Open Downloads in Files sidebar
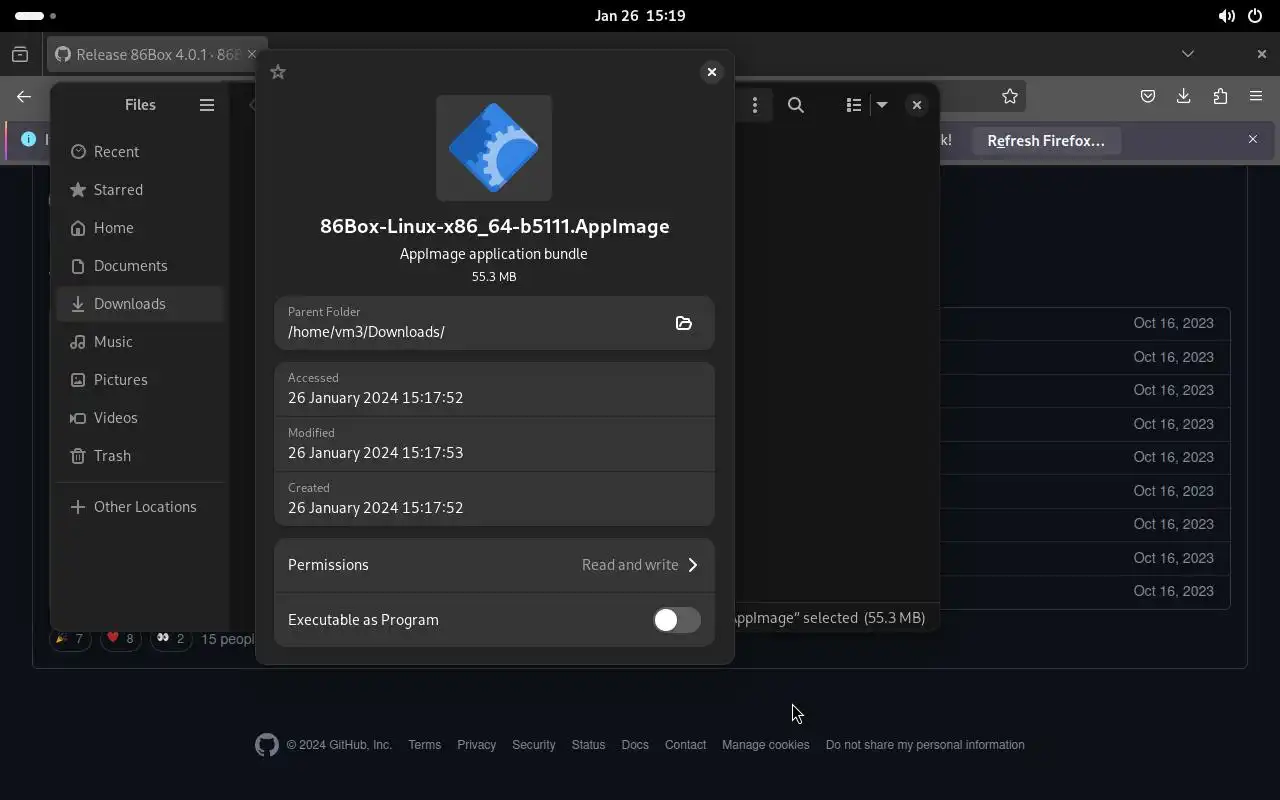Image resolution: width=1280 pixels, height=800 pixels. (140, 304)
